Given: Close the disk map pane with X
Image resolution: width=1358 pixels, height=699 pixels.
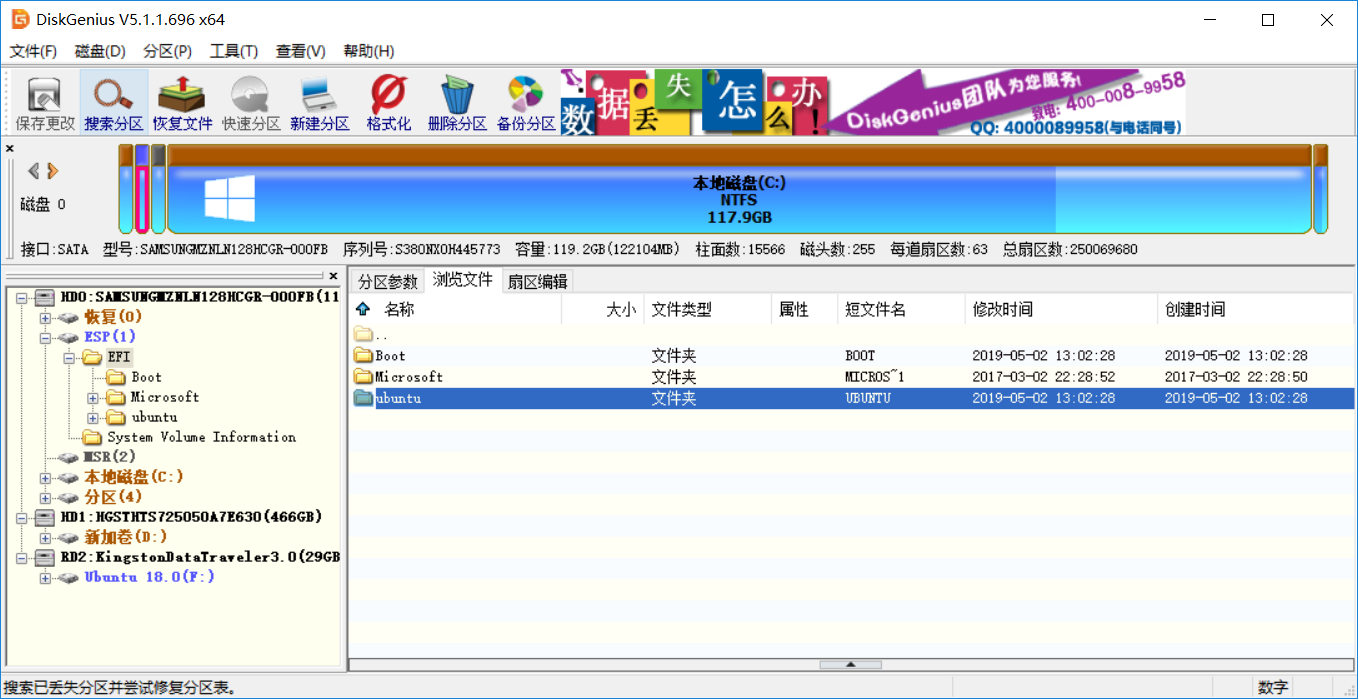Looking at the screenshot, I should pyautogui.click(x=10, y=149).
